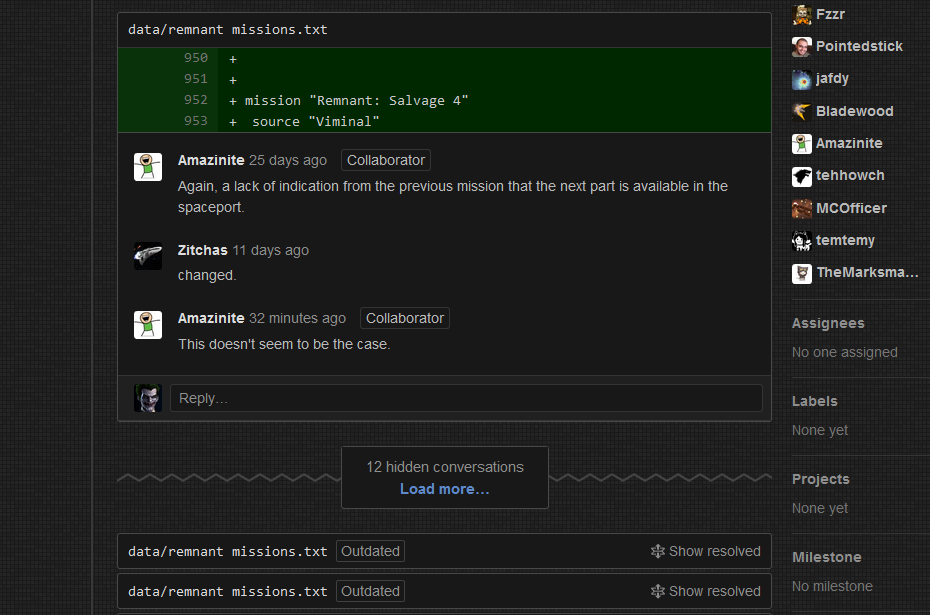Expand the second outdated missions.txt thread

[x=225, y=591]
